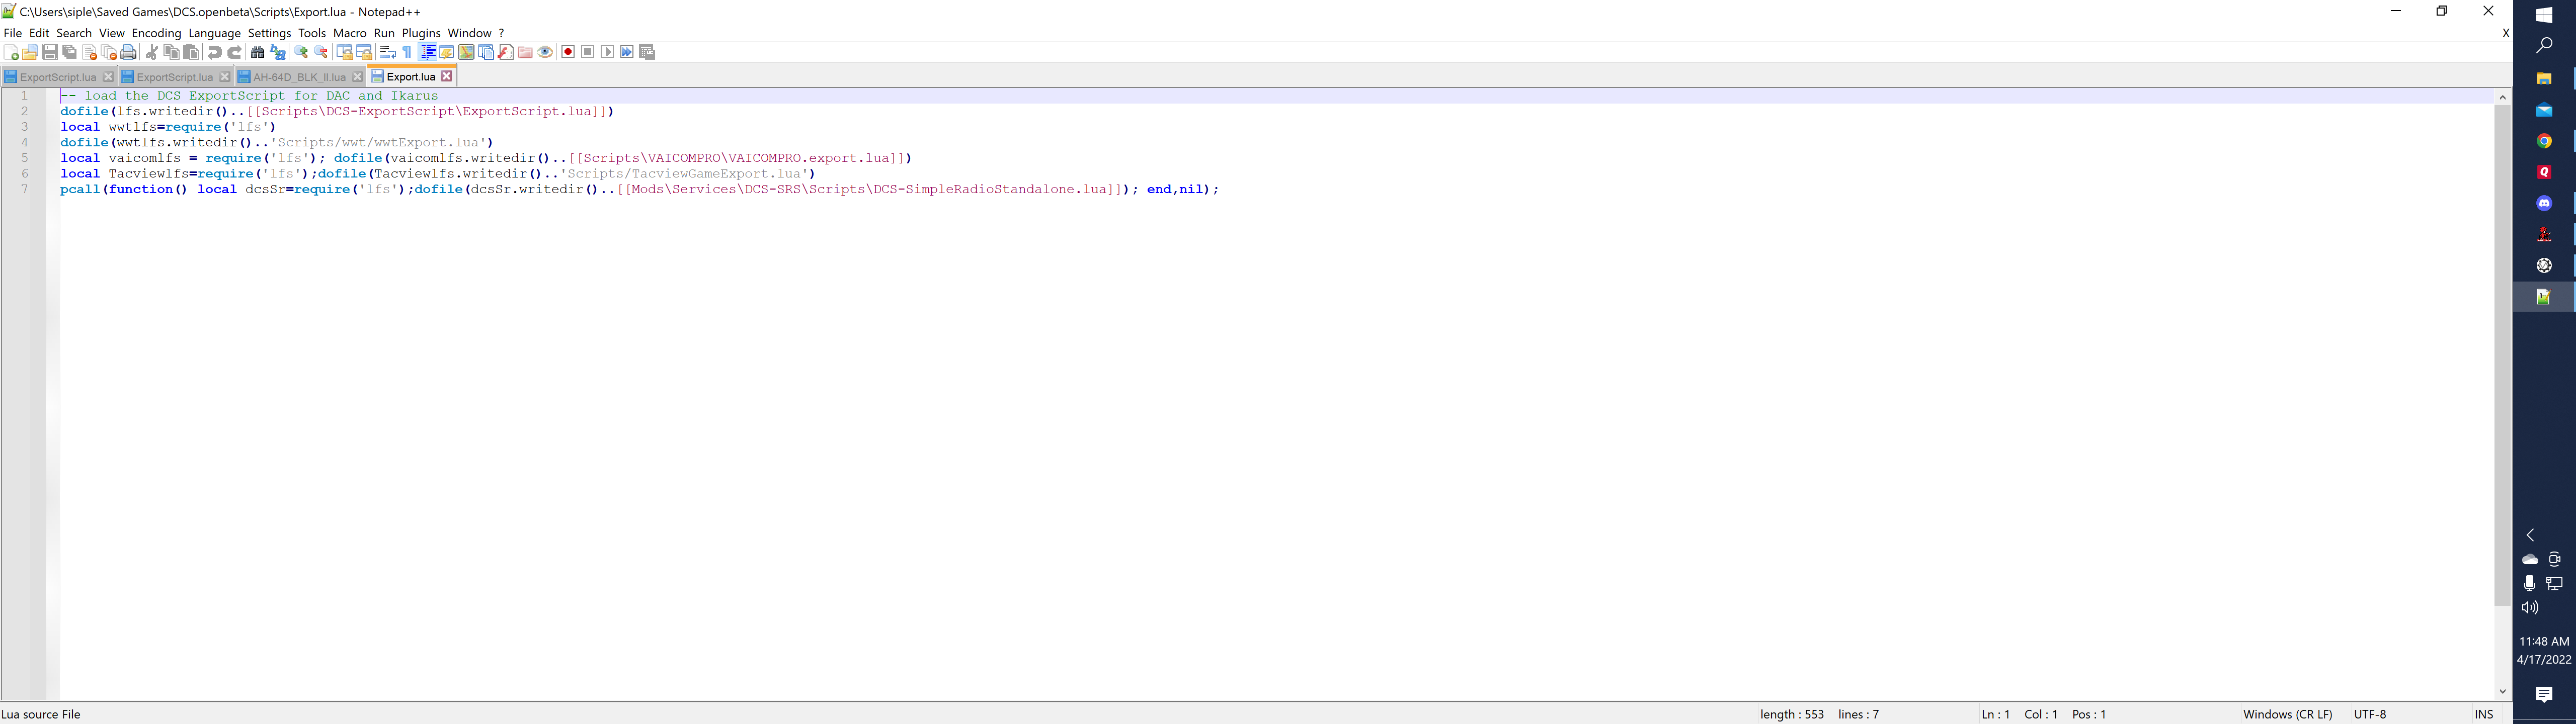Close the AH-64D_BLK_II.lua tab
2576x724 pixels.
point(358,77)
